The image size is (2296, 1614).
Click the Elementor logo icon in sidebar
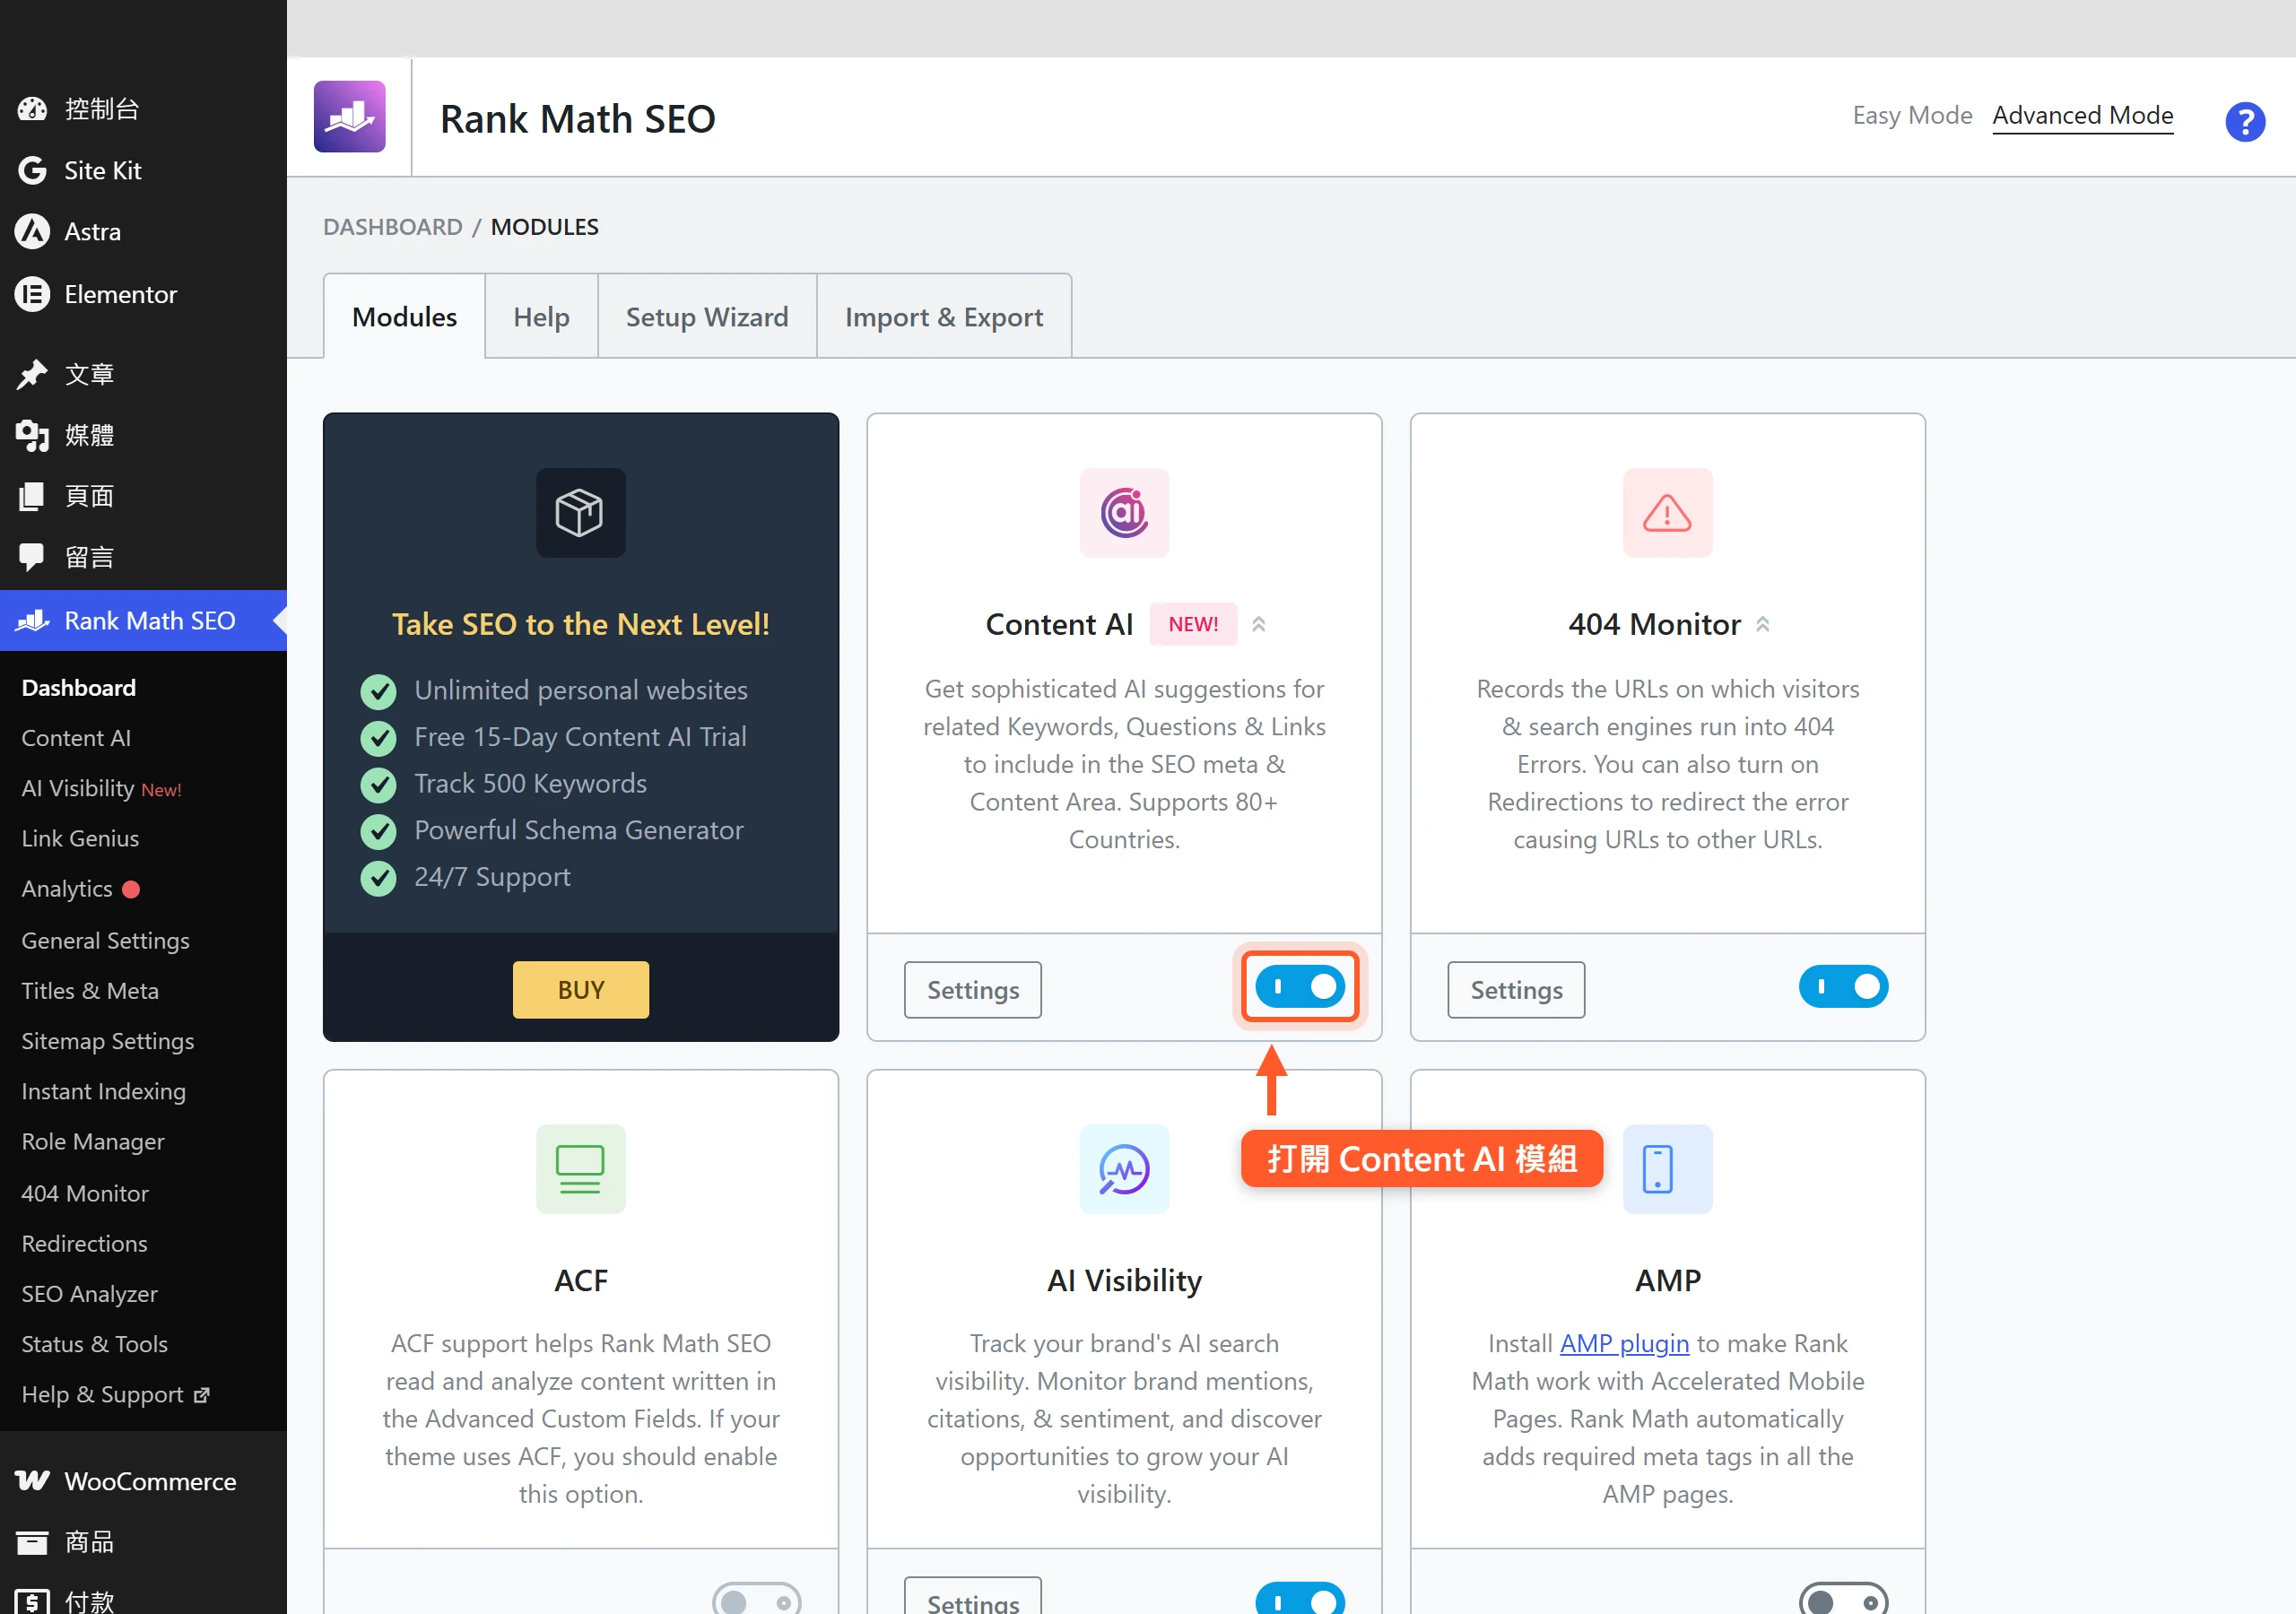(x=32, y=294)
